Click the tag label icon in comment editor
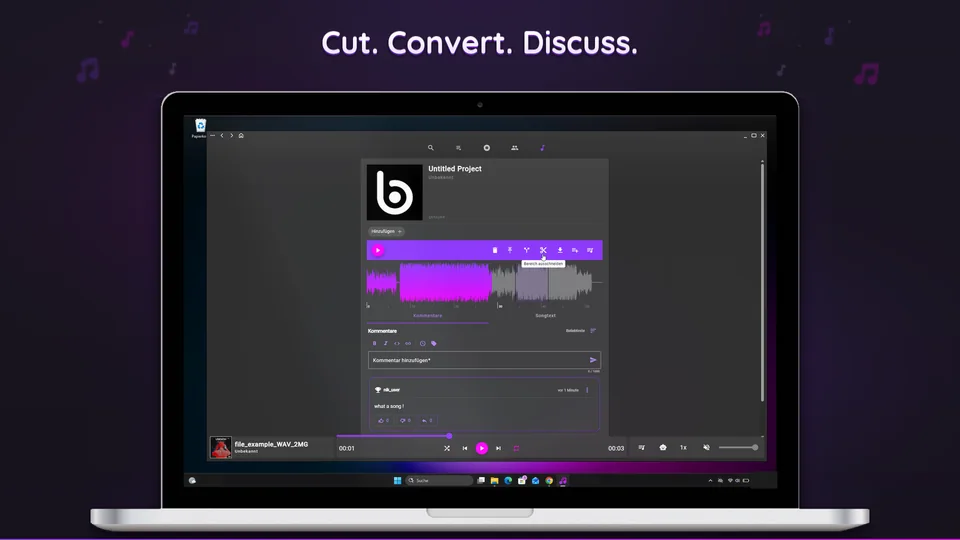 coord(434,343)
